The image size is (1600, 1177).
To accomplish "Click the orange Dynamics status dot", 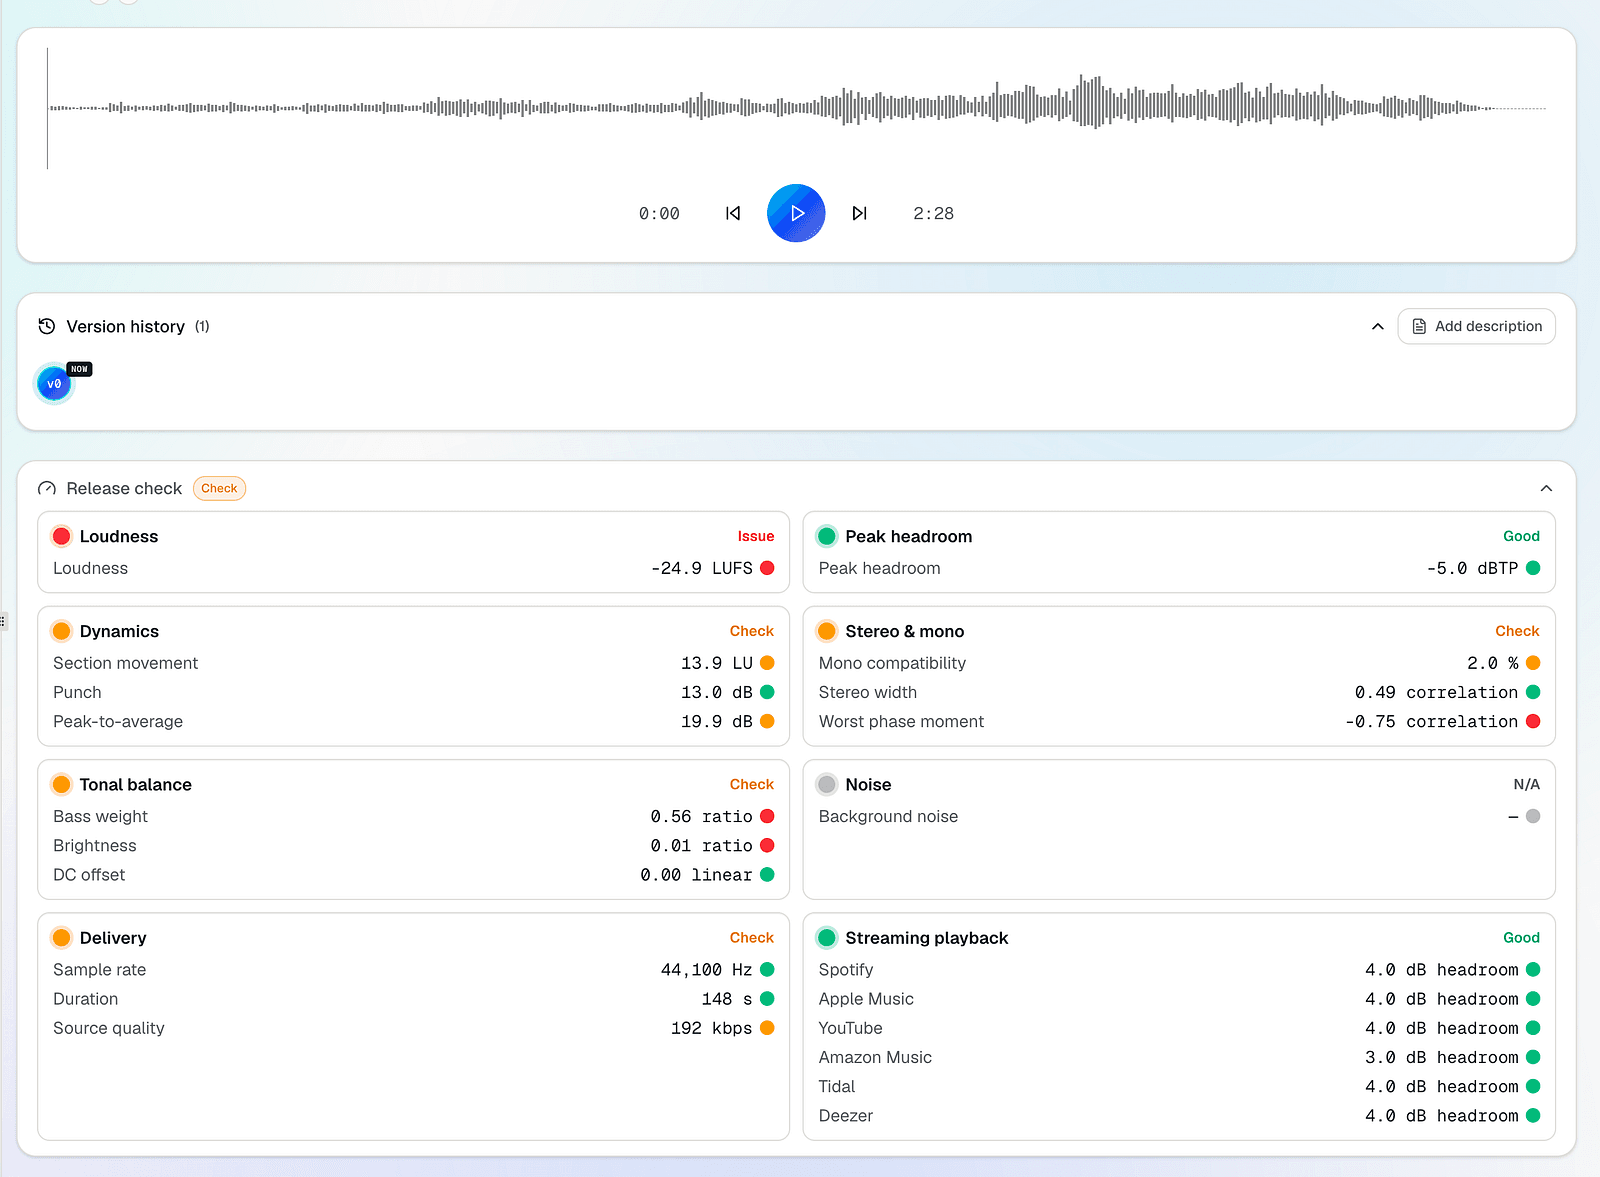I will (61, 631).
